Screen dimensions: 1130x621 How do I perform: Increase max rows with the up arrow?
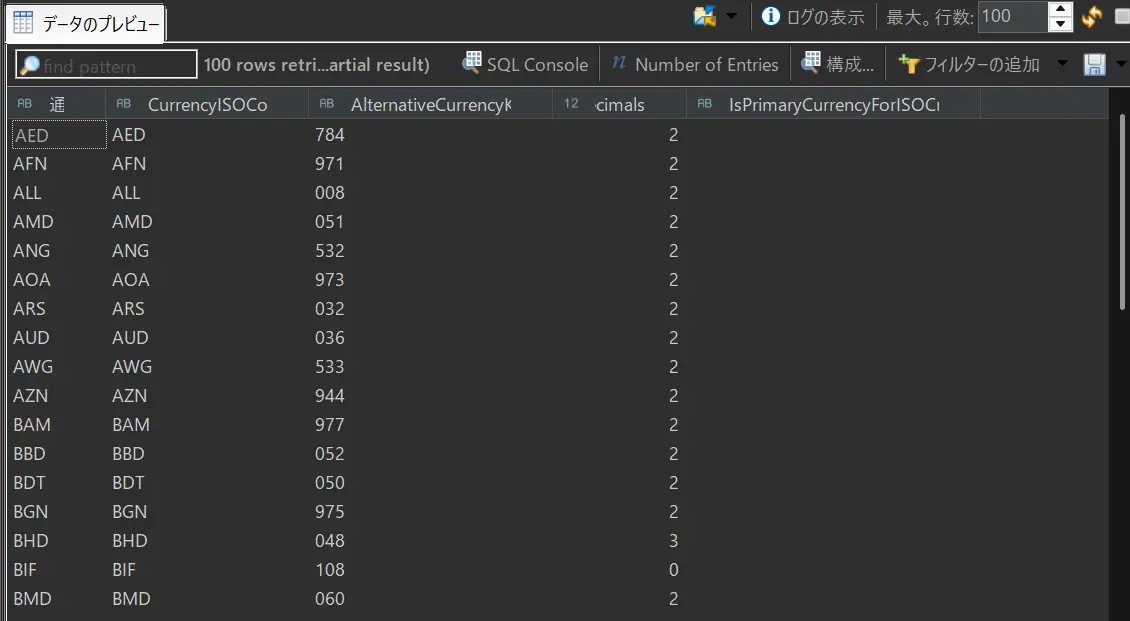(1060, 9)
